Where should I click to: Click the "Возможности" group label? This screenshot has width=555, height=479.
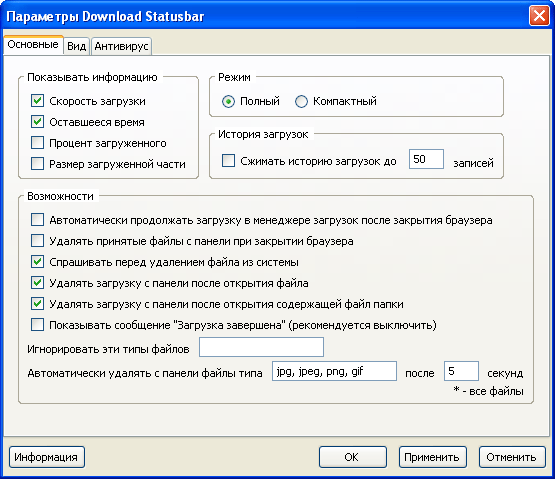(x=61, y=196)
